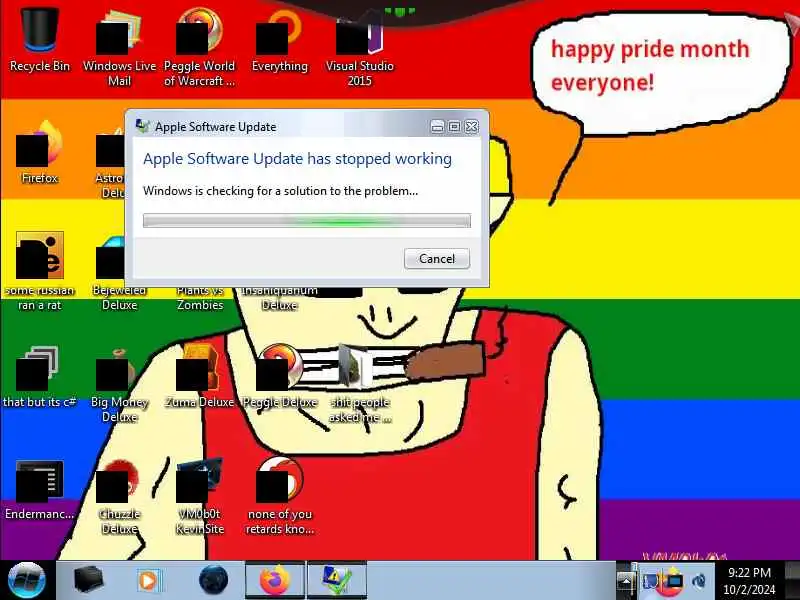Cancel the Apple Software Update check

[x=437, y=259]
